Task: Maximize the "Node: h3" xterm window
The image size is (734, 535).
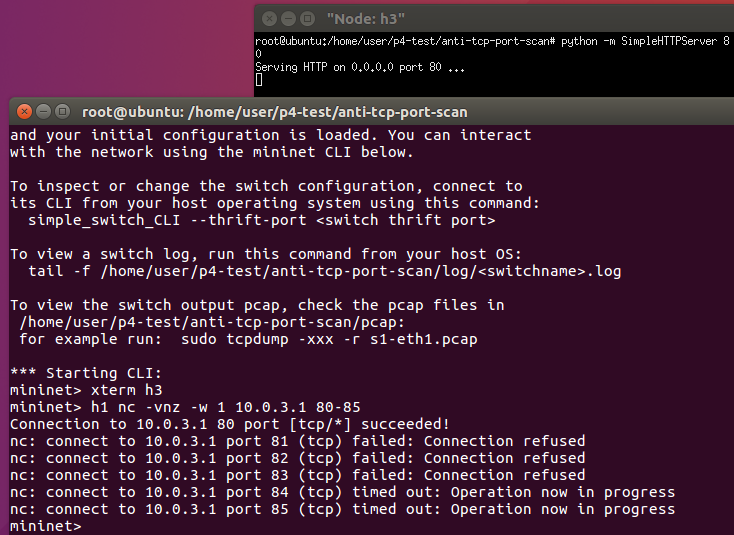Action: [308, 19]
